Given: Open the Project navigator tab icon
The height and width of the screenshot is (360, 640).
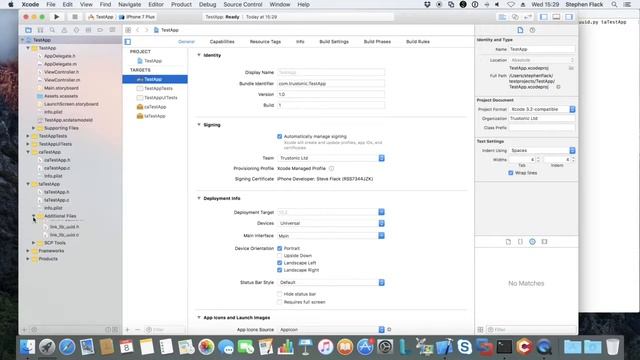Looking at the screenshot, I should pyautogui.click(x=28, y=30).
